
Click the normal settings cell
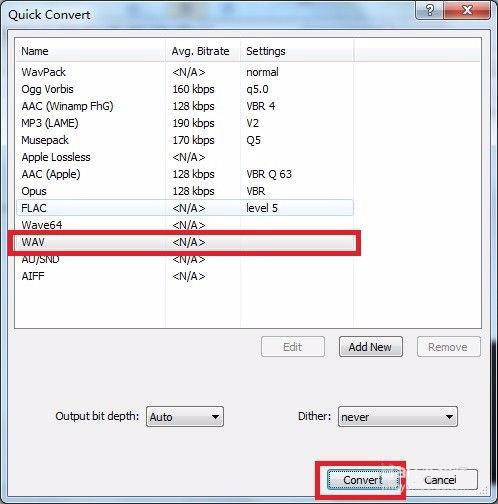262,72
